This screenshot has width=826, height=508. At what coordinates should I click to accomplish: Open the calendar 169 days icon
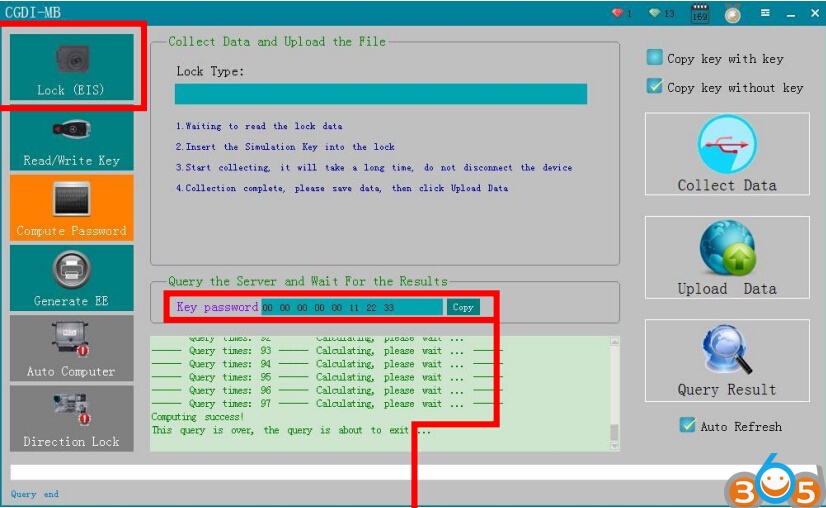pyautogui.click(x=700, y=14)
